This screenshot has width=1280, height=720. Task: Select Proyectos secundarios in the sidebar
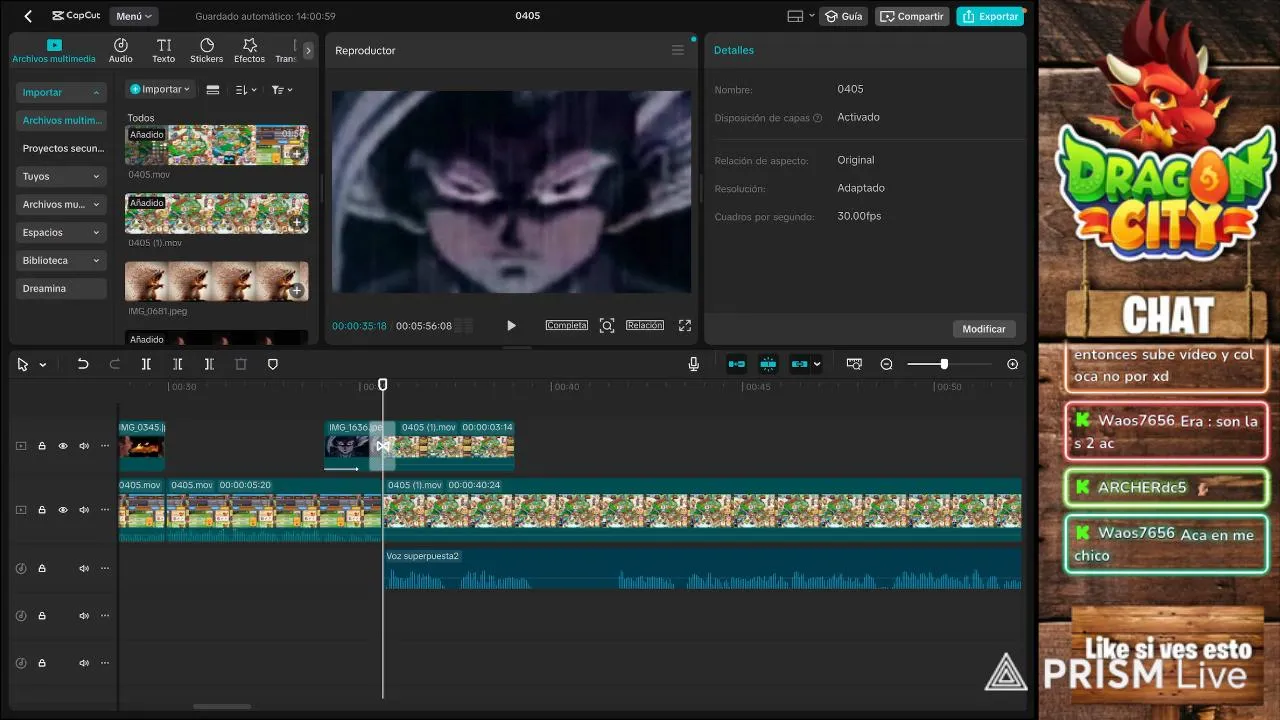pyautogui.click(x=61, y=148)
